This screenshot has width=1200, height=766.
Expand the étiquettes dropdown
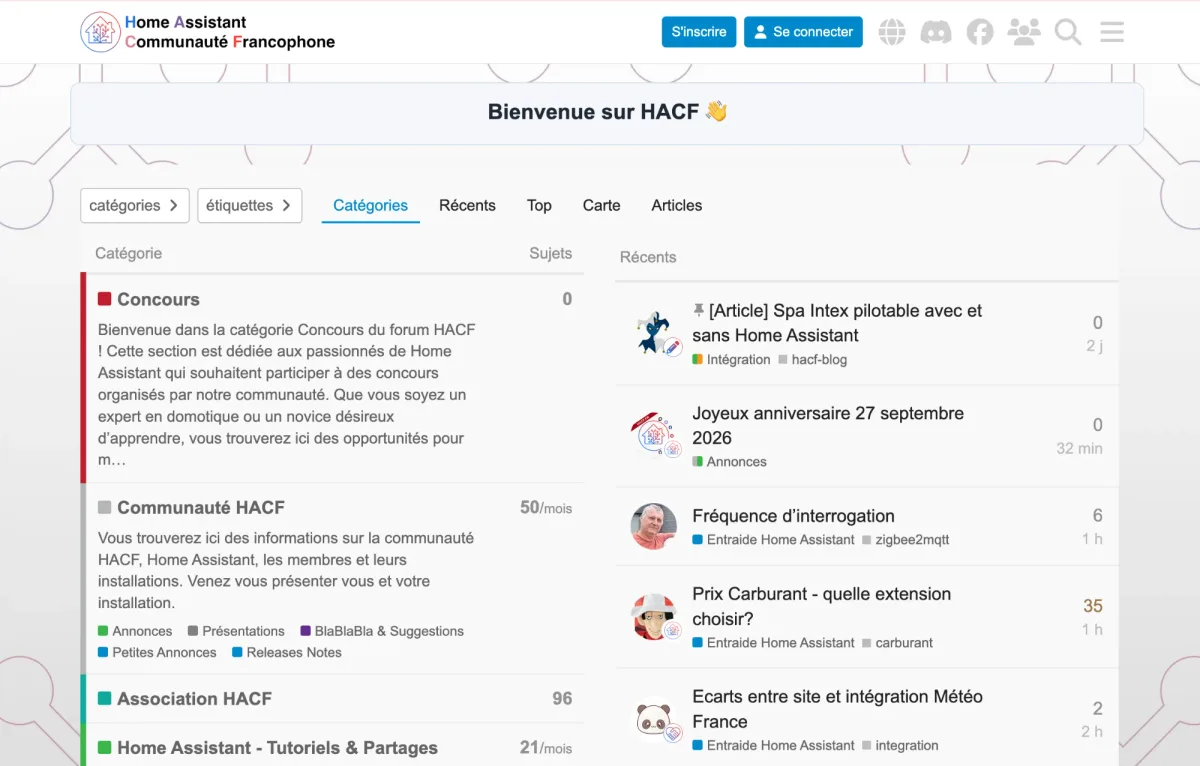[250, 205]
